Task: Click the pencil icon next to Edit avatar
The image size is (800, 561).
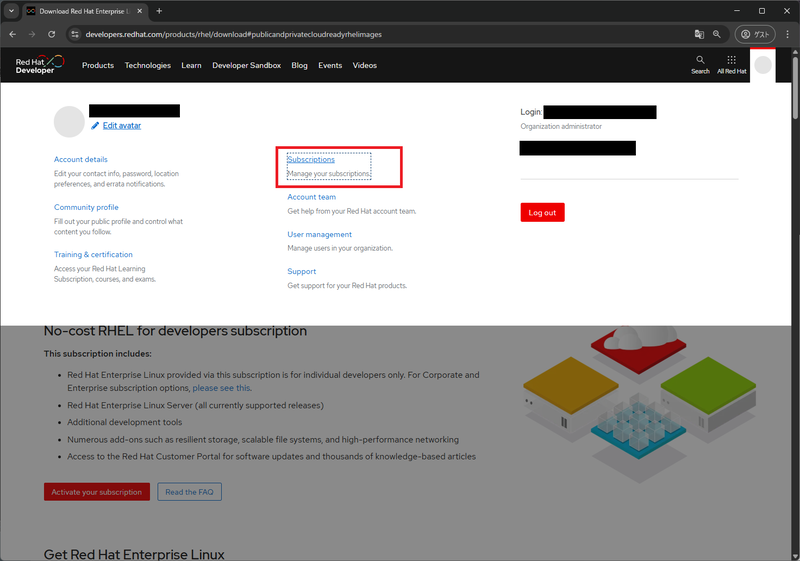Action: click(x=95, y=125)
